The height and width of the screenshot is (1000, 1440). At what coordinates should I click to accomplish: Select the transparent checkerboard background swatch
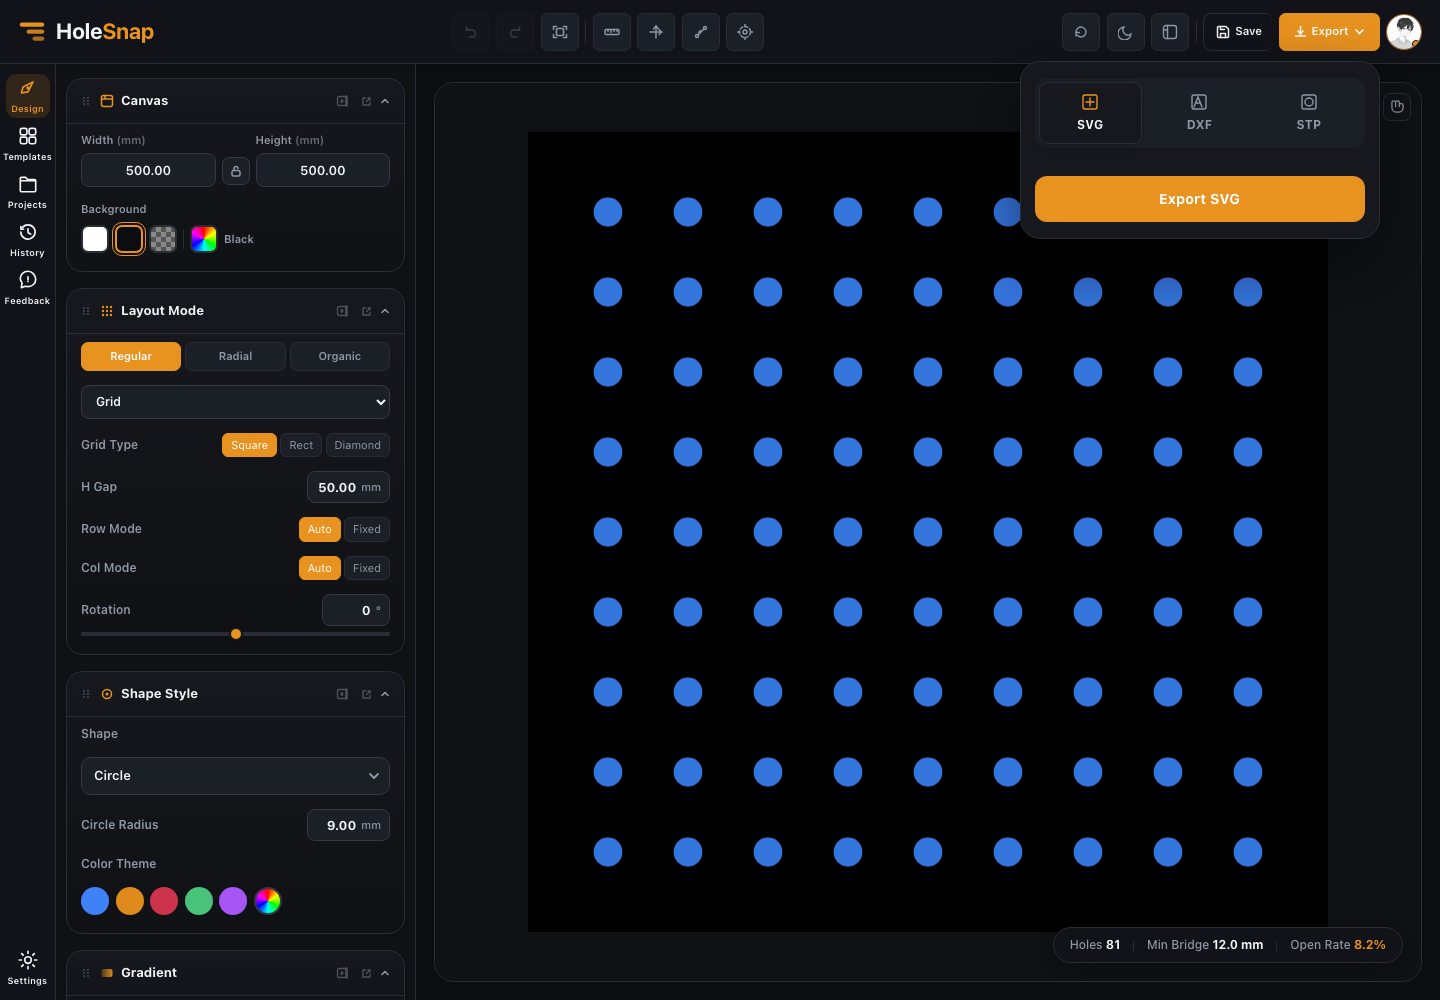click(163, 239)
